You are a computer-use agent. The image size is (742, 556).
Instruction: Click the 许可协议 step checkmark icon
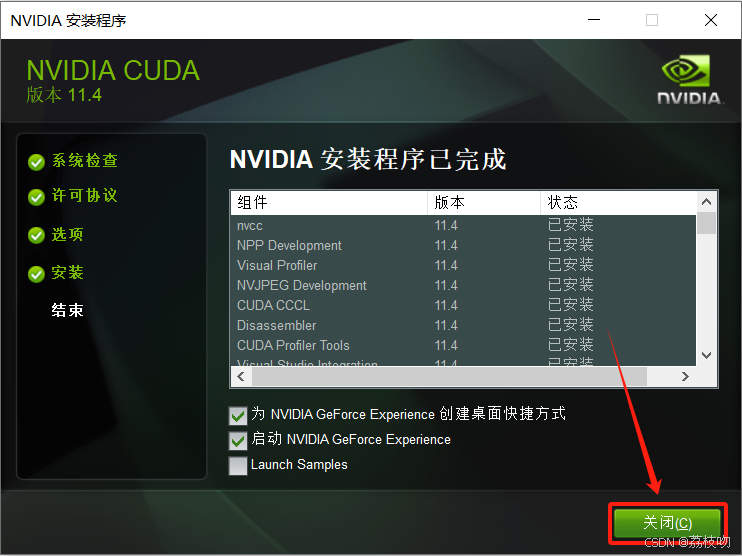(x=36, y=197)
